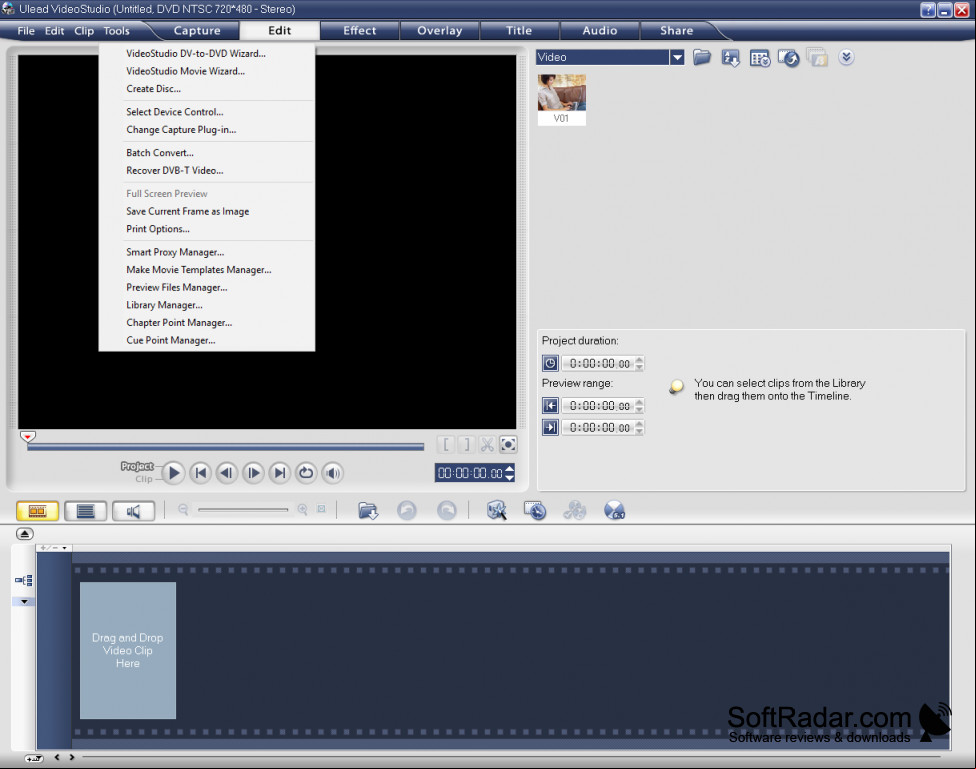The height and width of the screenshot is (769, 976).
Task: Select the V01 video thumbnail
Action: [x=561, y=100]
